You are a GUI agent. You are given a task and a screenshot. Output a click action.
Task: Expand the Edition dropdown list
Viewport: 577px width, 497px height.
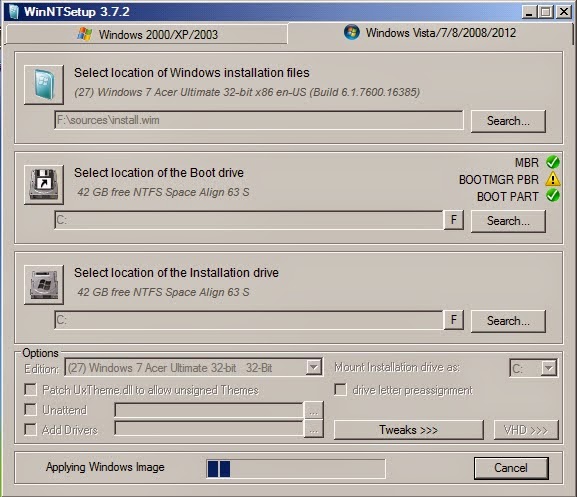314,367
